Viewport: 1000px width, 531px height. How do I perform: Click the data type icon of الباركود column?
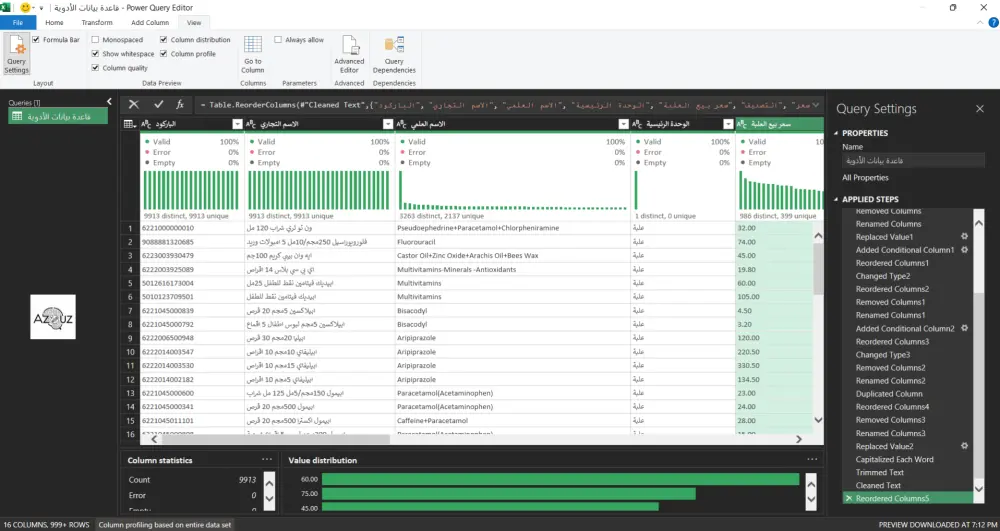point(146,124)
